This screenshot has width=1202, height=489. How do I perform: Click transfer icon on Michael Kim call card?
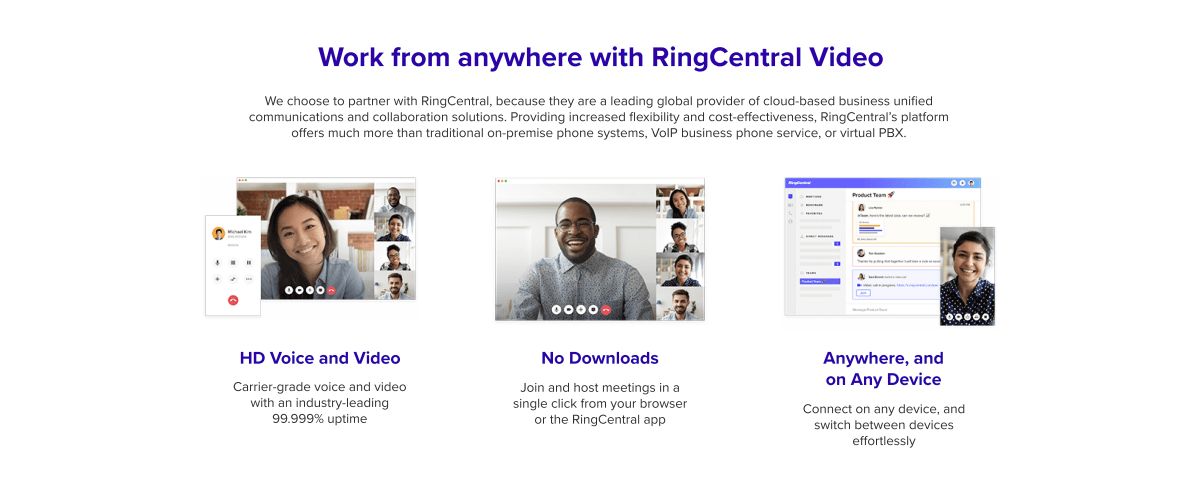coord(233,279)
